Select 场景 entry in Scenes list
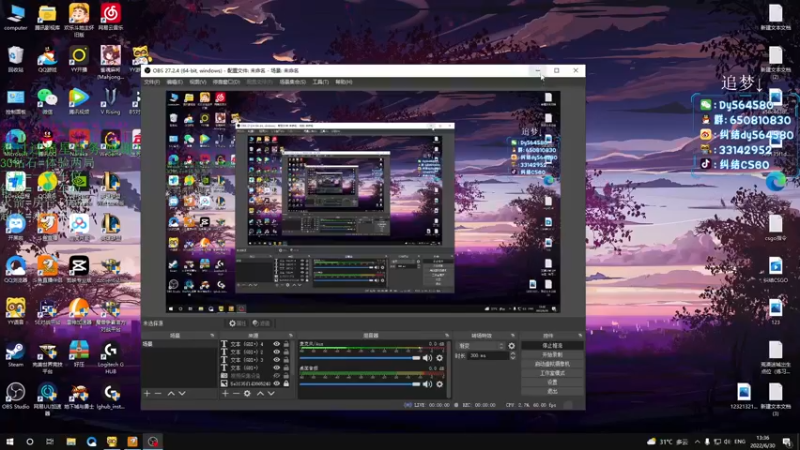Screen dimensions: 800x450 pyautogui.click(x=180, y=344)
